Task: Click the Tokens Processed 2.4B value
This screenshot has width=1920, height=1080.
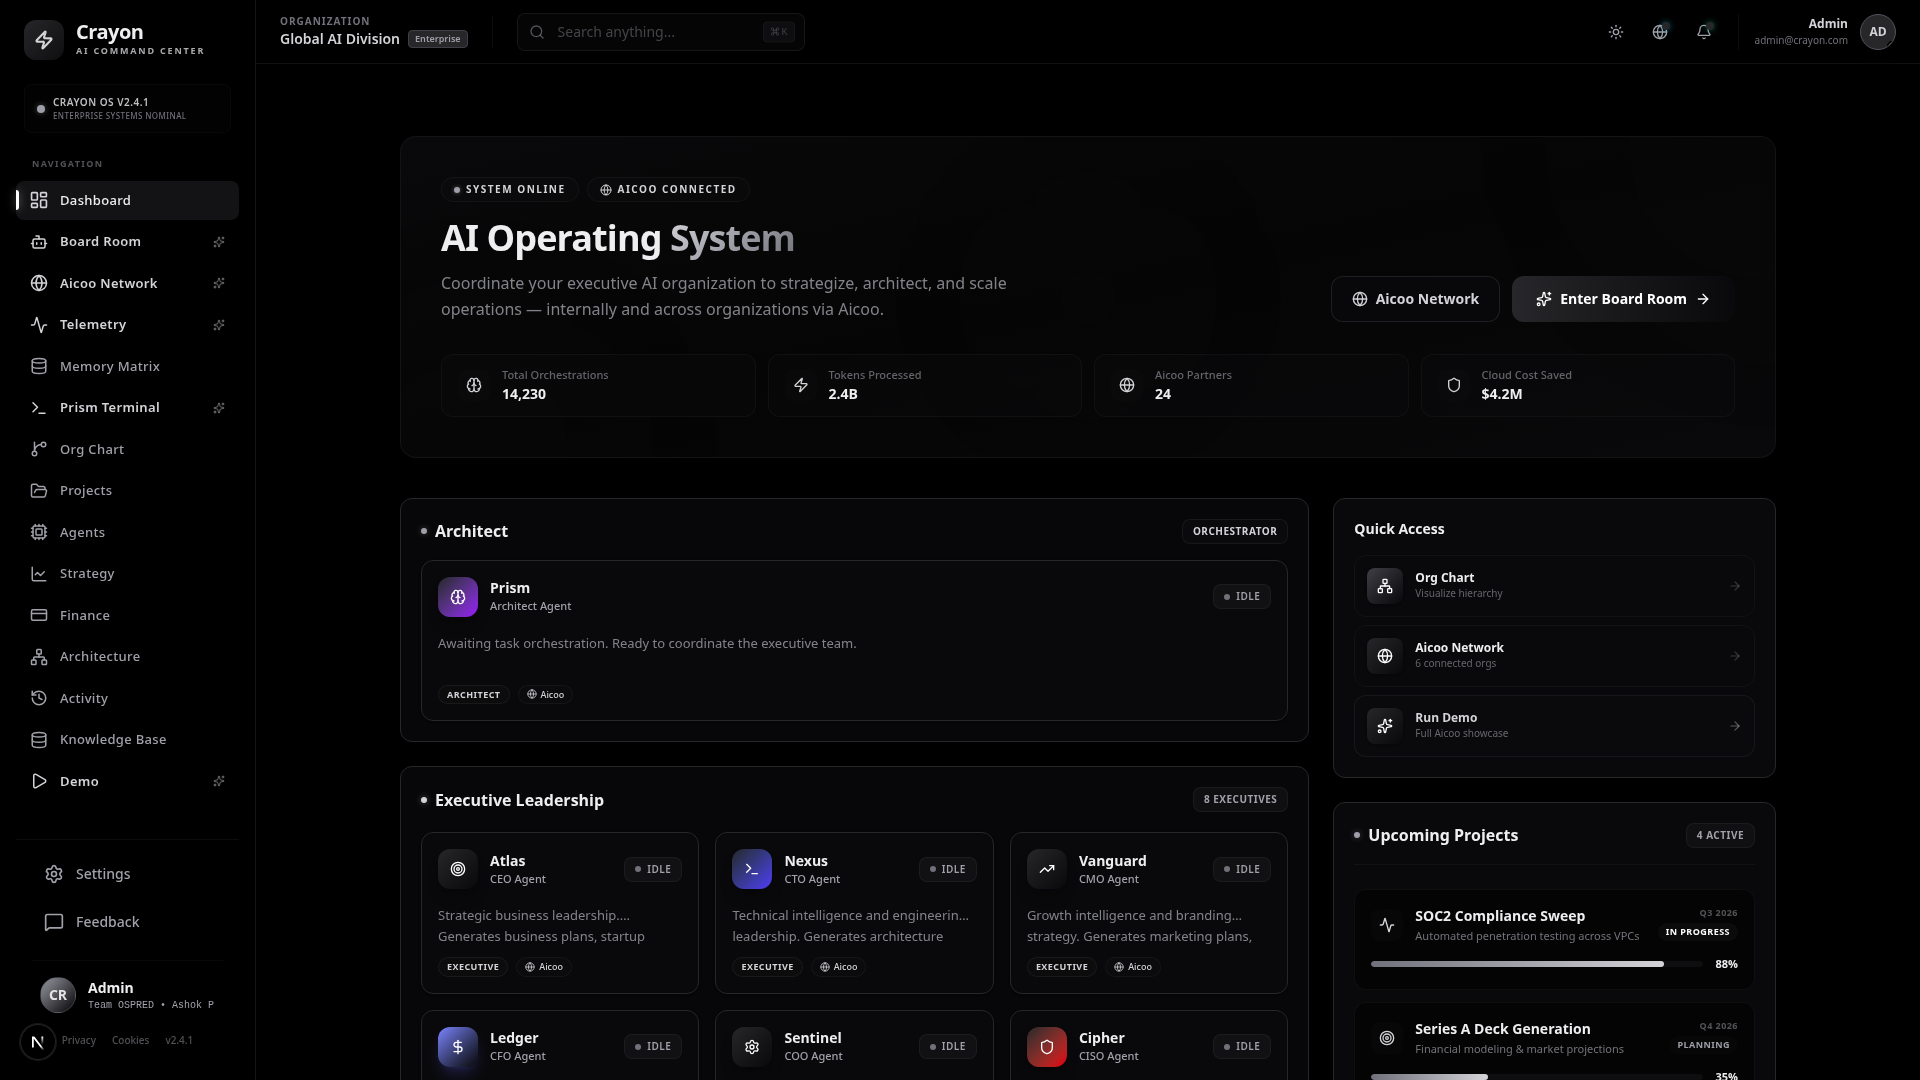Action: tap(842, 394)
